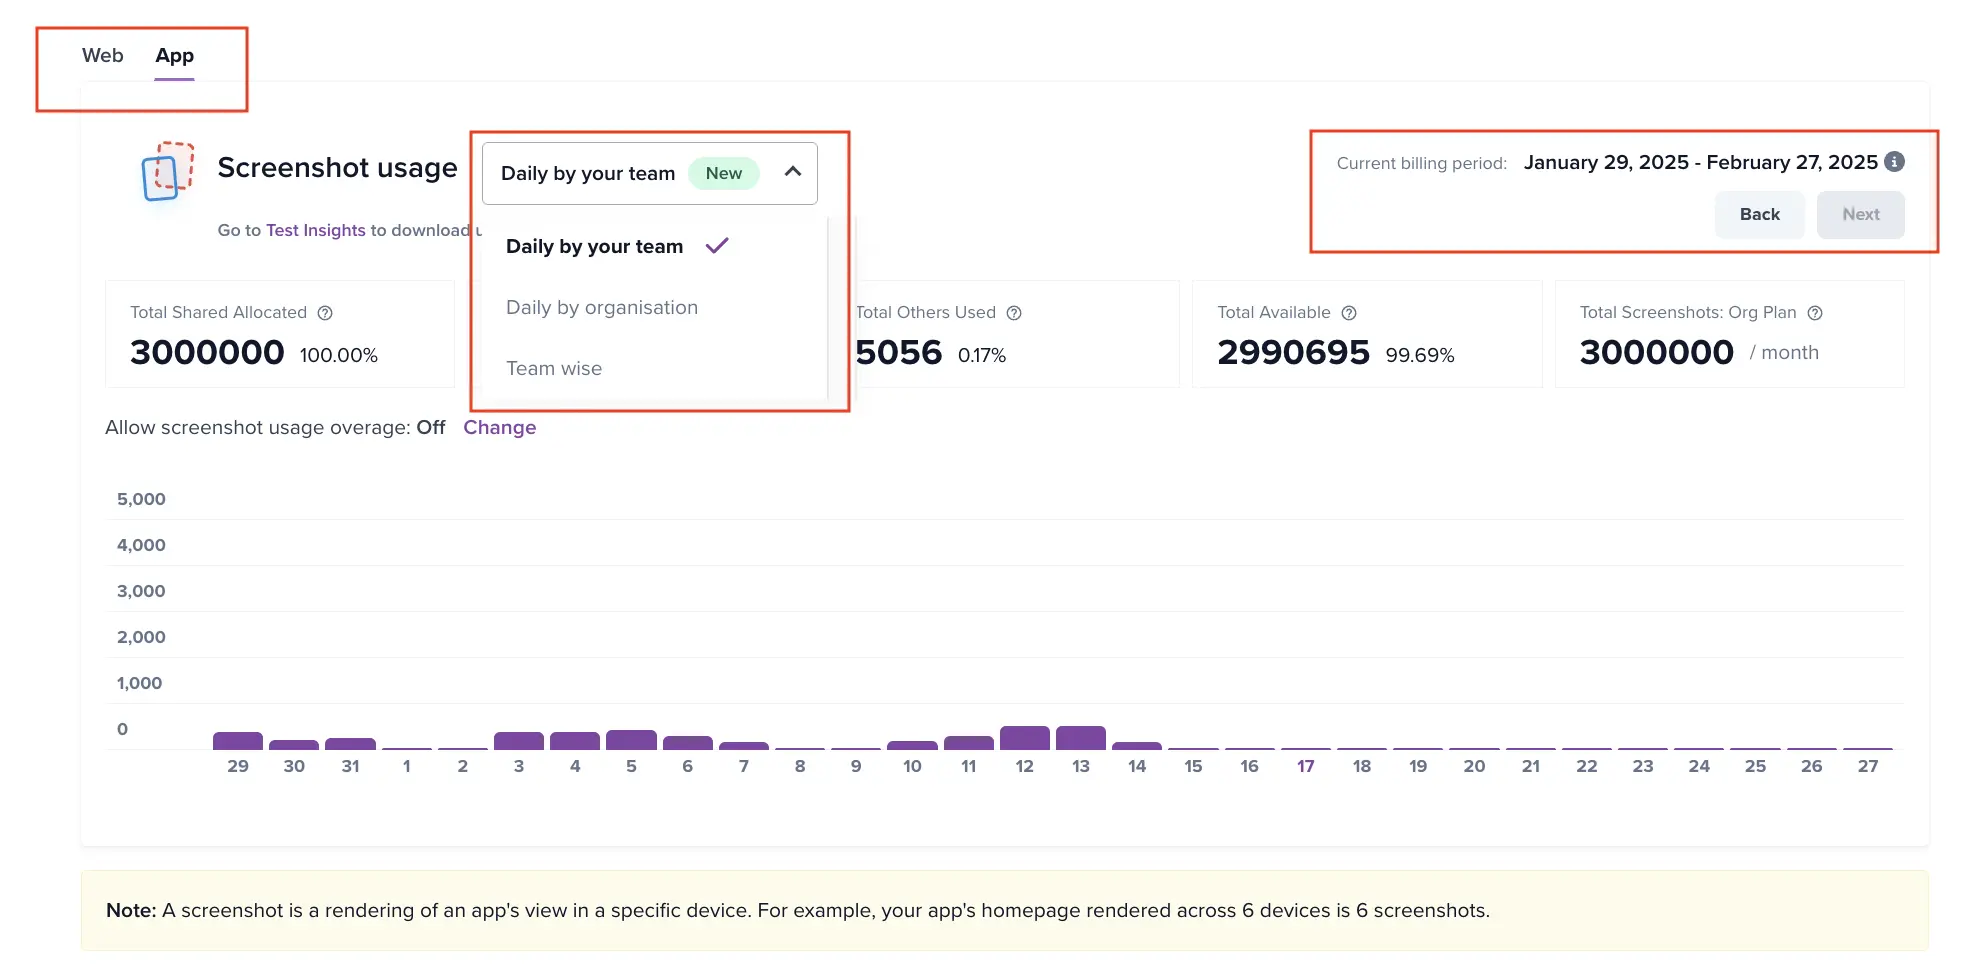Image resolution: width=1982 pixels, height=974 pixels.
Task: Click the highlighted date 17 on chart axis
Action: (1305, 767)
